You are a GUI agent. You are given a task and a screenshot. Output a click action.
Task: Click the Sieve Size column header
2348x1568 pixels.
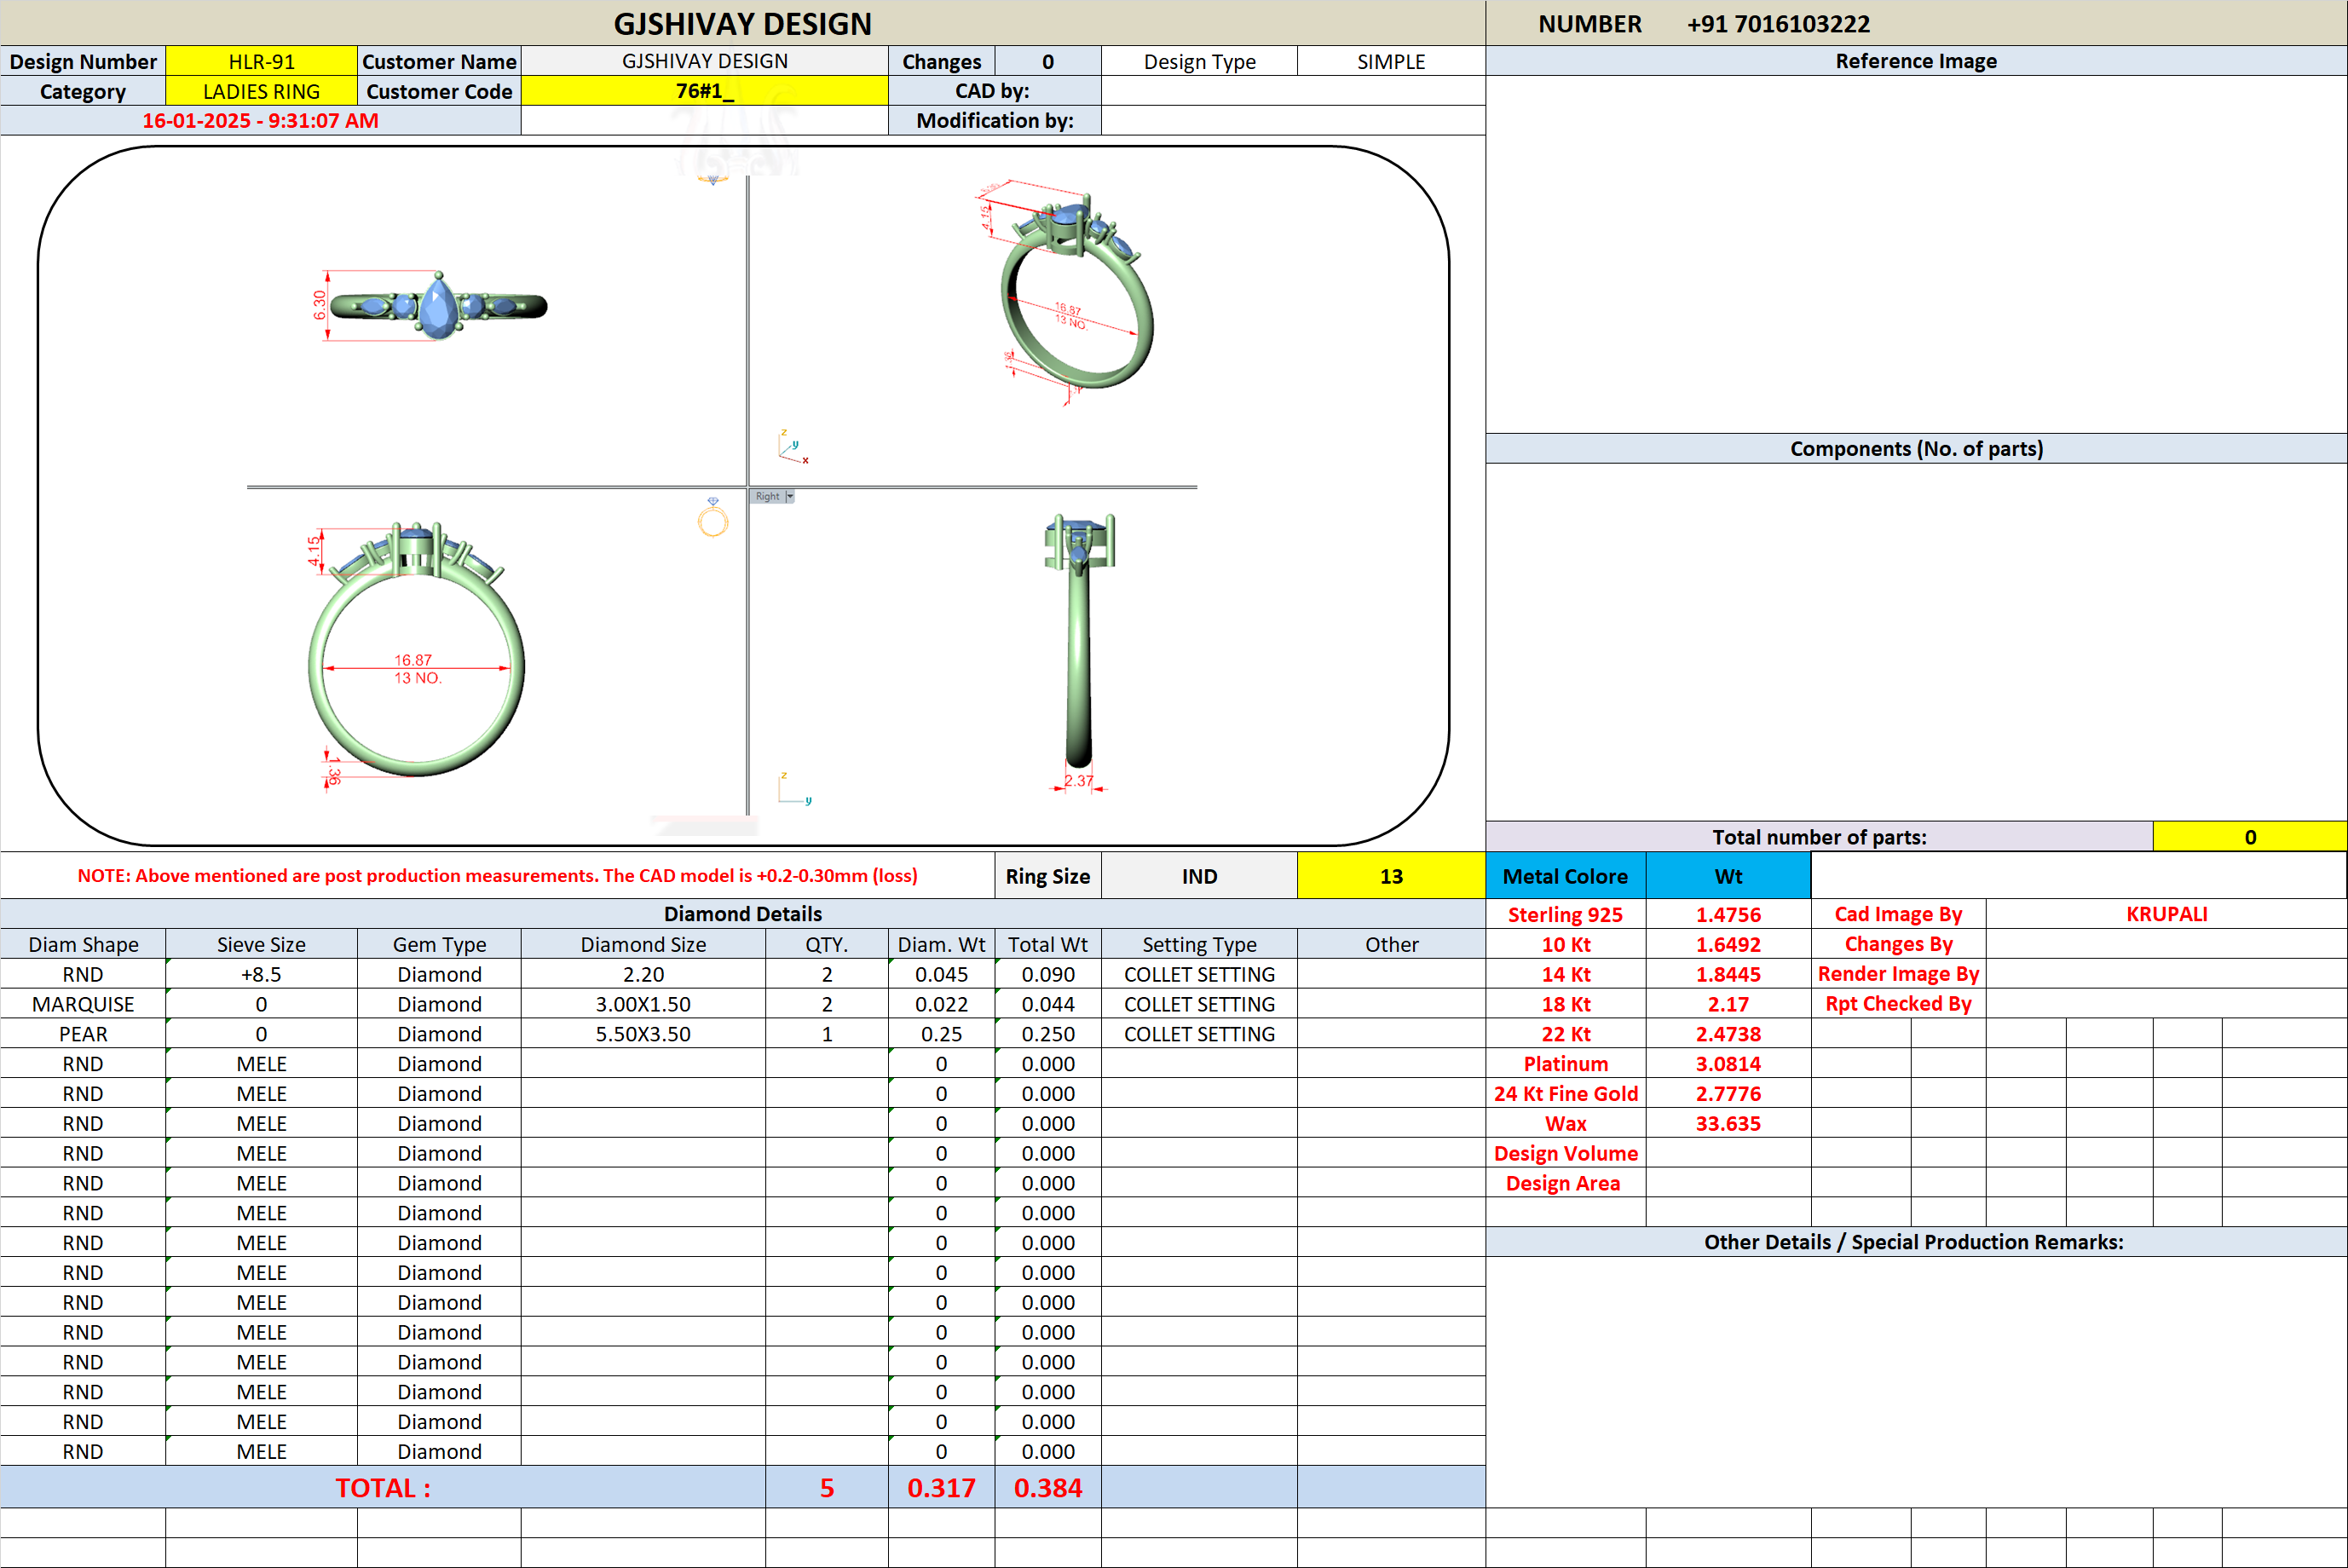pyautogui.click(x=261, y=944)
